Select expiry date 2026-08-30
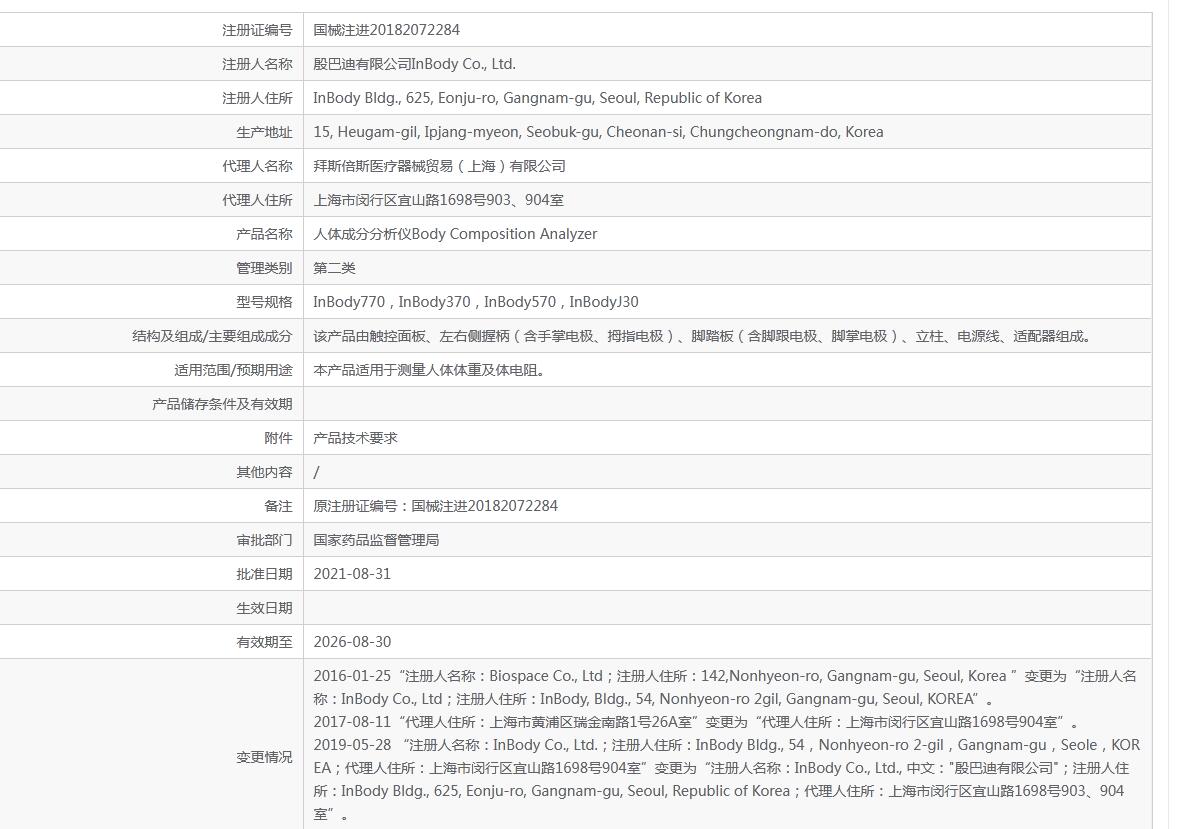This screenshot has width=1179, height=829. pos(352,642)
